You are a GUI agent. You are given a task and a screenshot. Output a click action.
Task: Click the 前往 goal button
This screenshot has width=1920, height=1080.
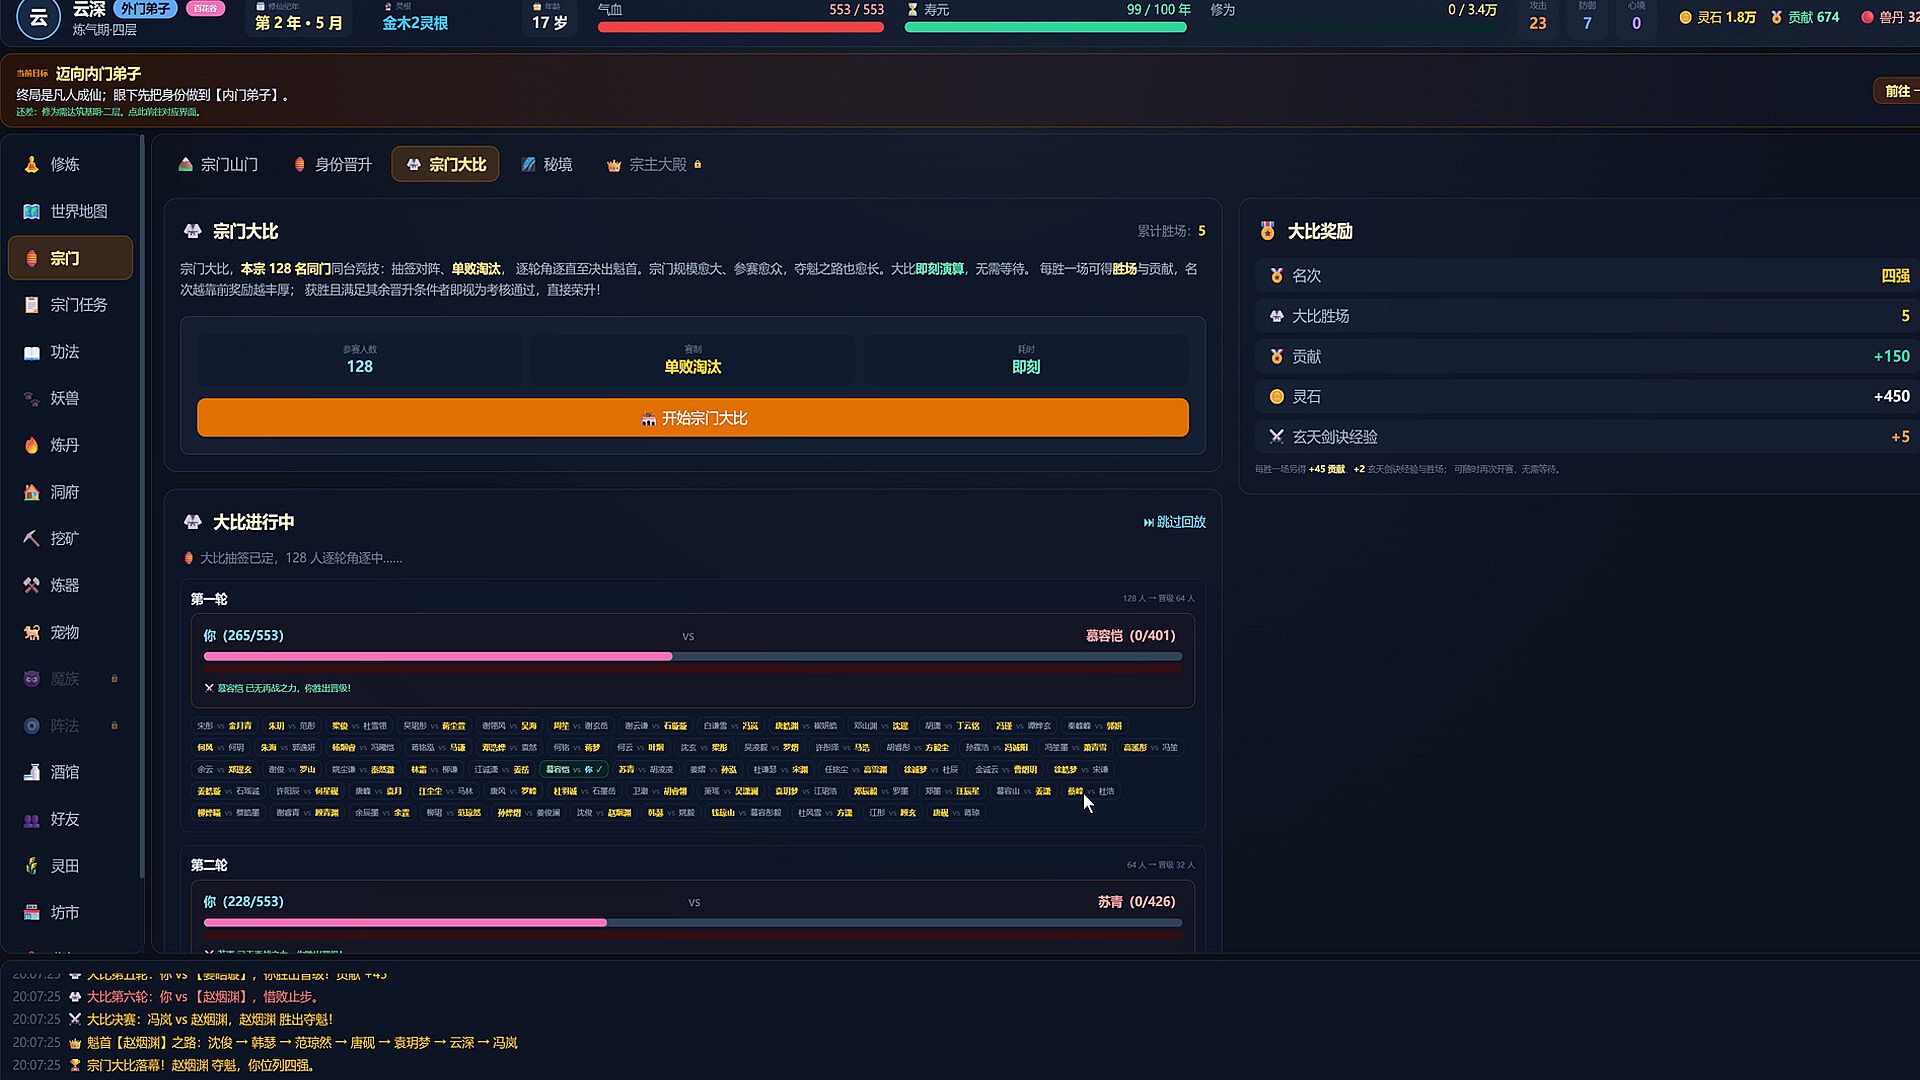point(1898,91)
